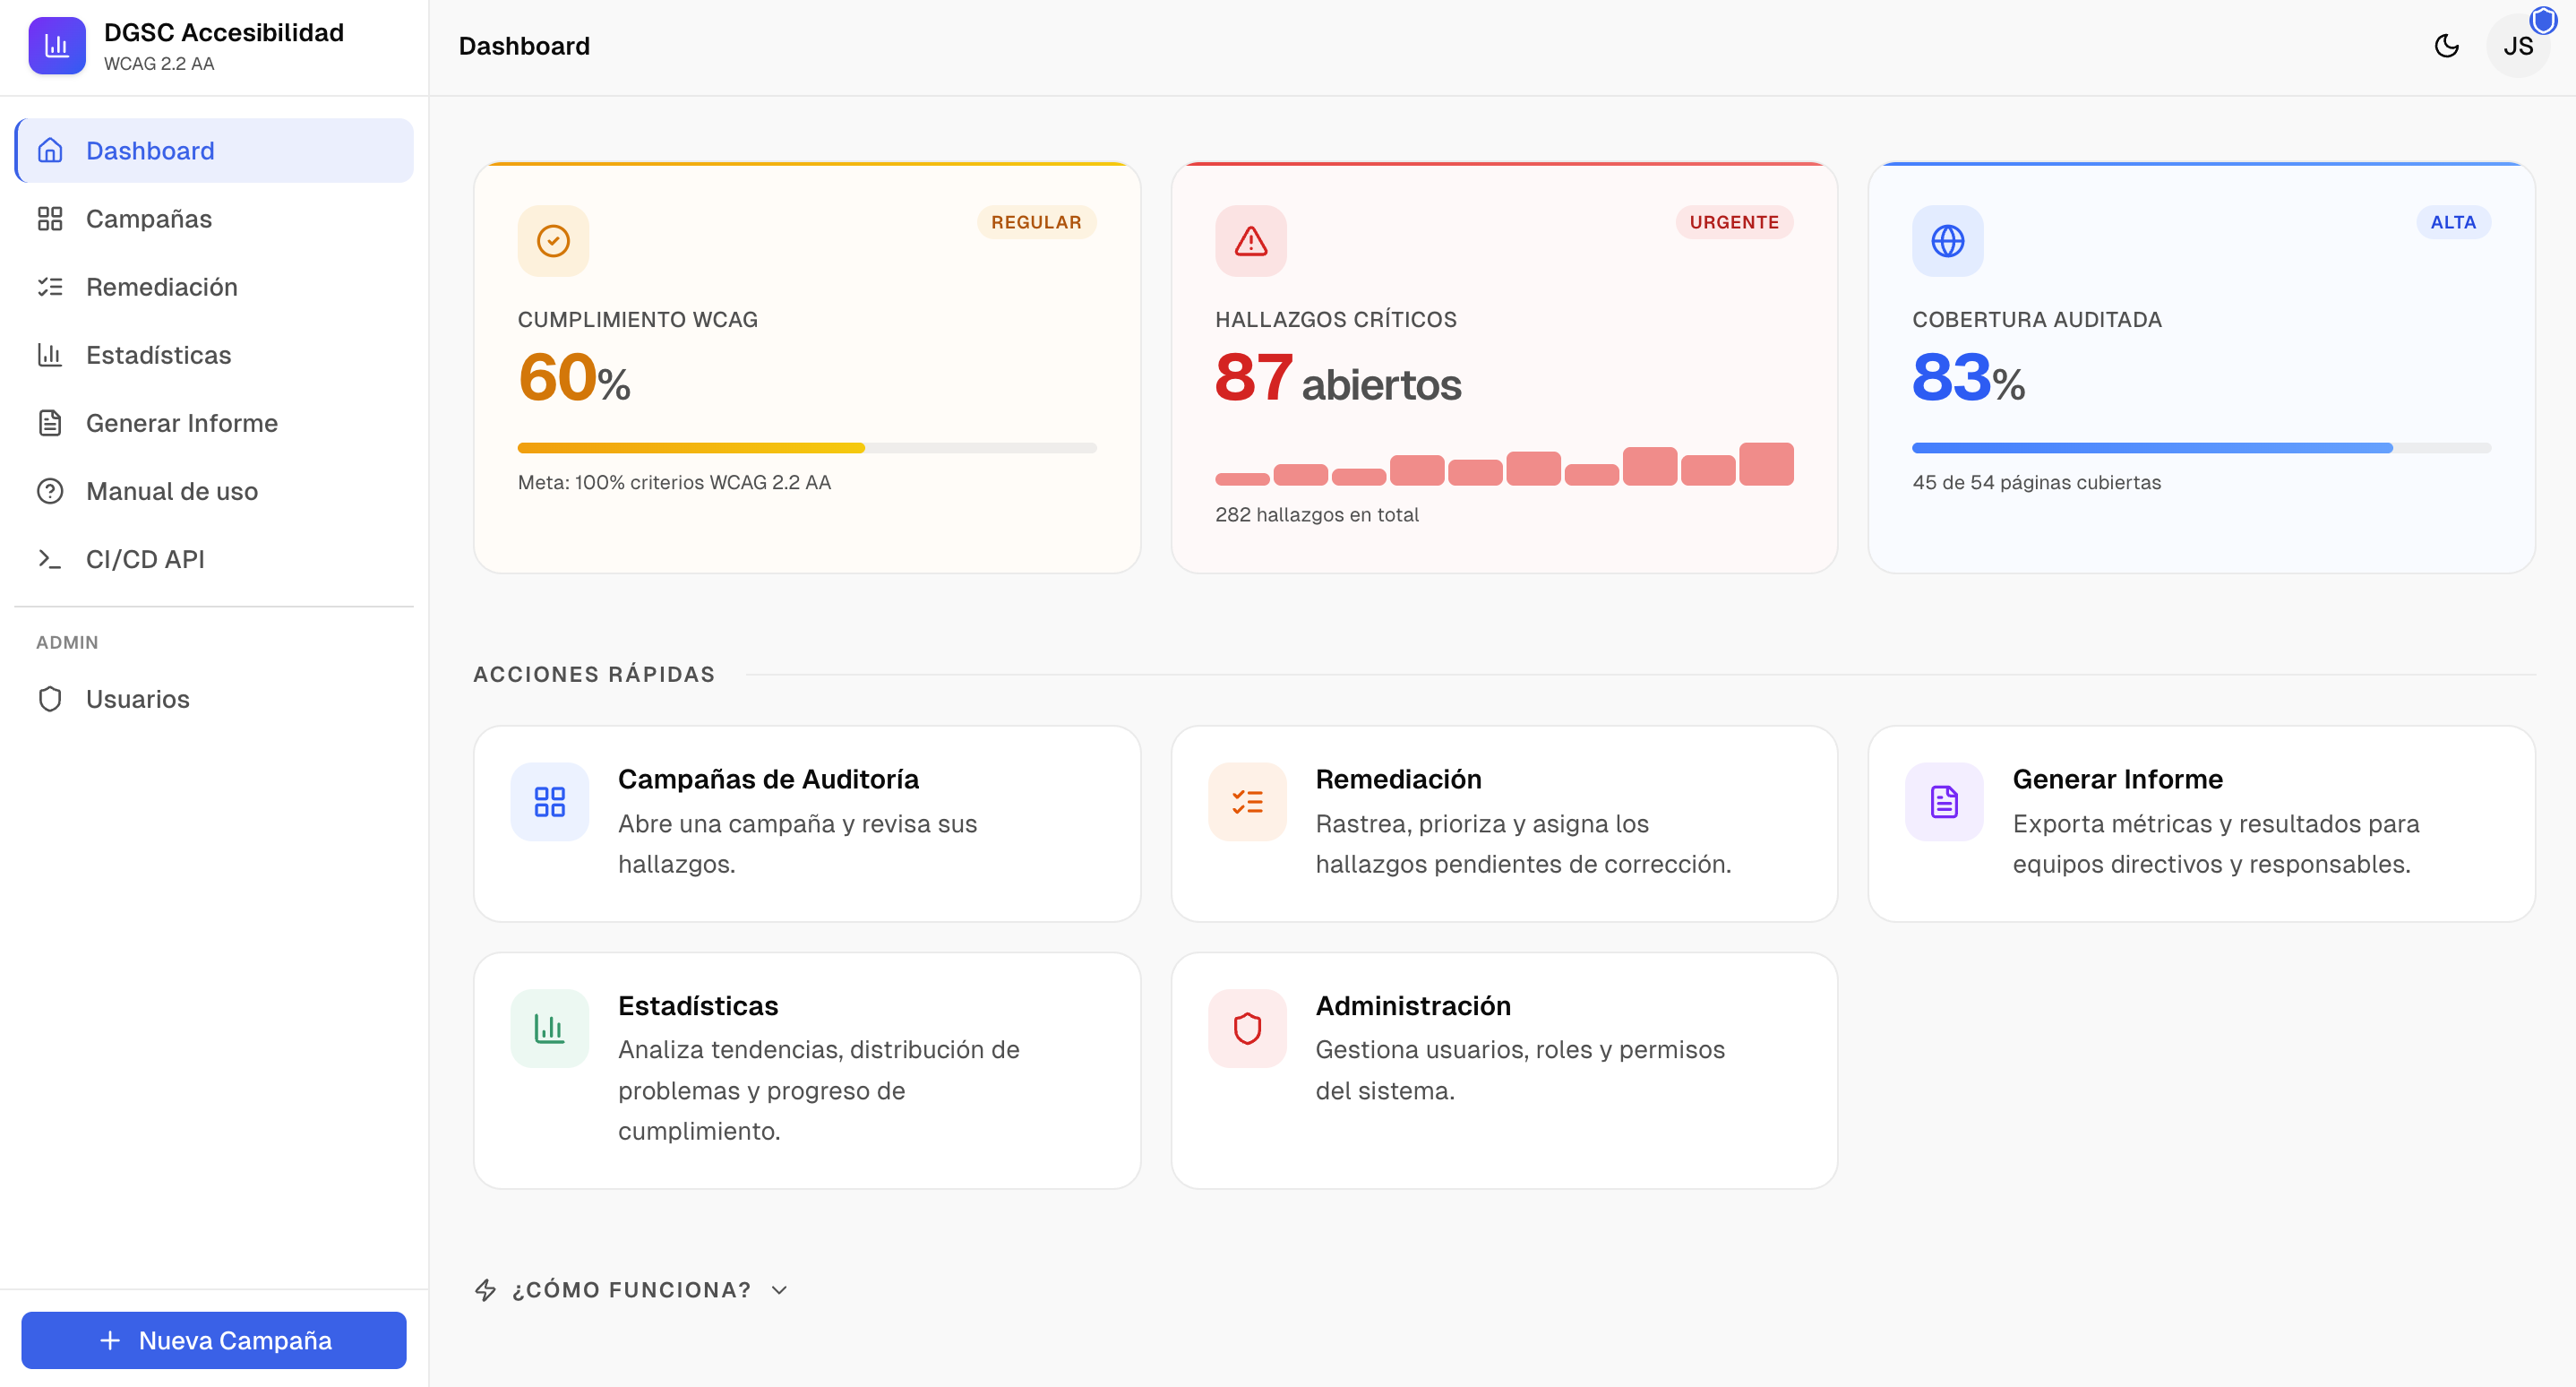Click the globe icon in Cobertura Auditada card

pos(1947,241)
